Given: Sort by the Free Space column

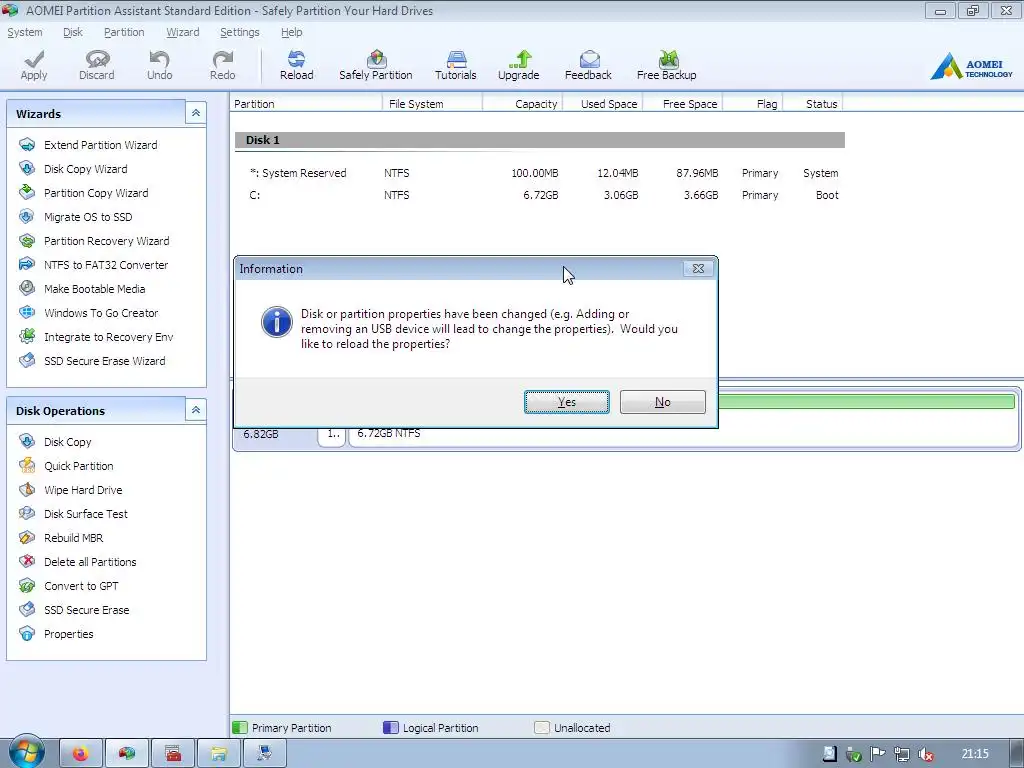Looking at the screenshot, I should 683,104.
